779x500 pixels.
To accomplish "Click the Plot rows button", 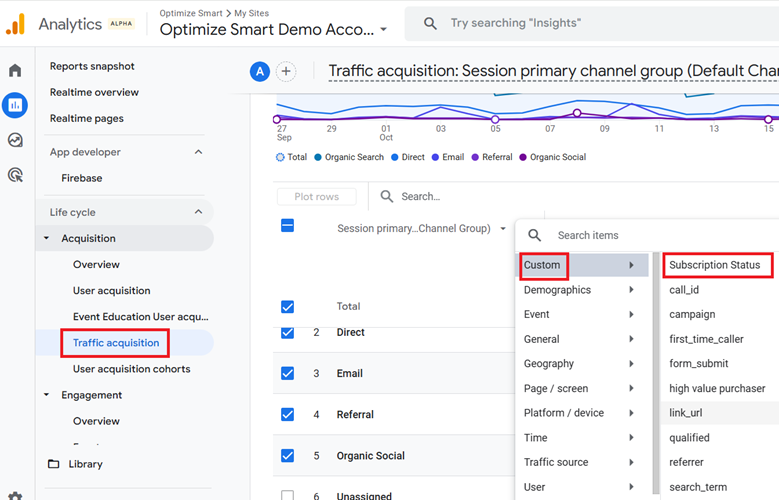I will (316, 196).
